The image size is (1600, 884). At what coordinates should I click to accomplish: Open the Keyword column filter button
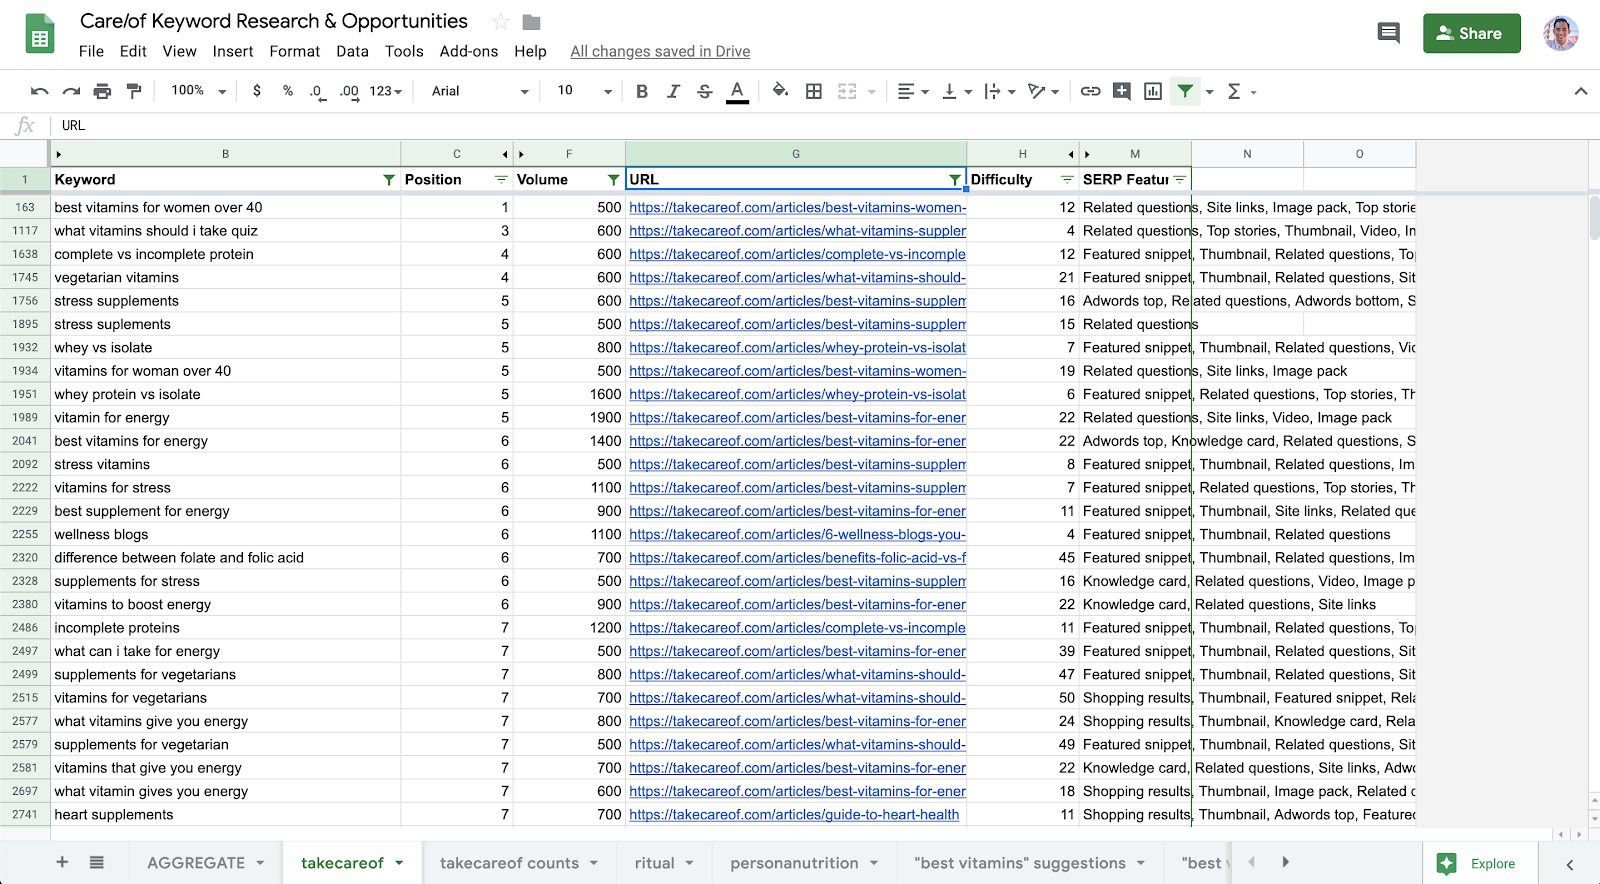coord(389,180)
